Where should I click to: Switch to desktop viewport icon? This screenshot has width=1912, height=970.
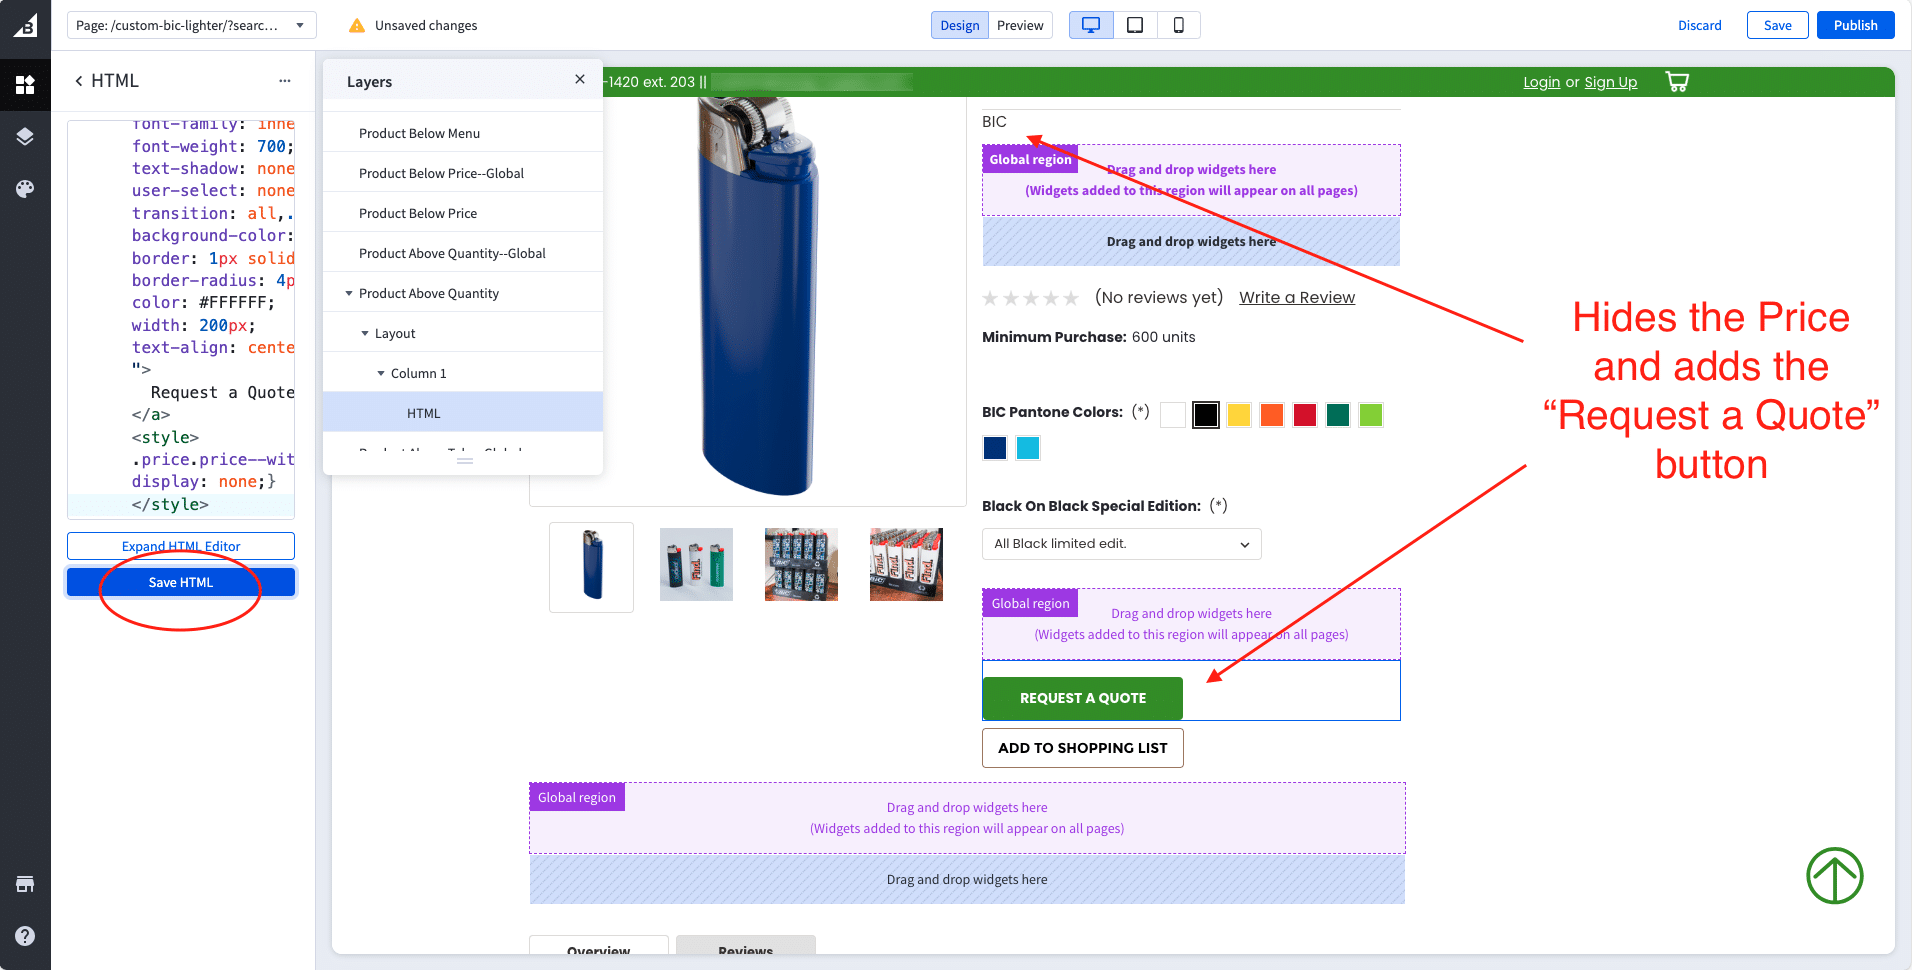click(1091, 25)
